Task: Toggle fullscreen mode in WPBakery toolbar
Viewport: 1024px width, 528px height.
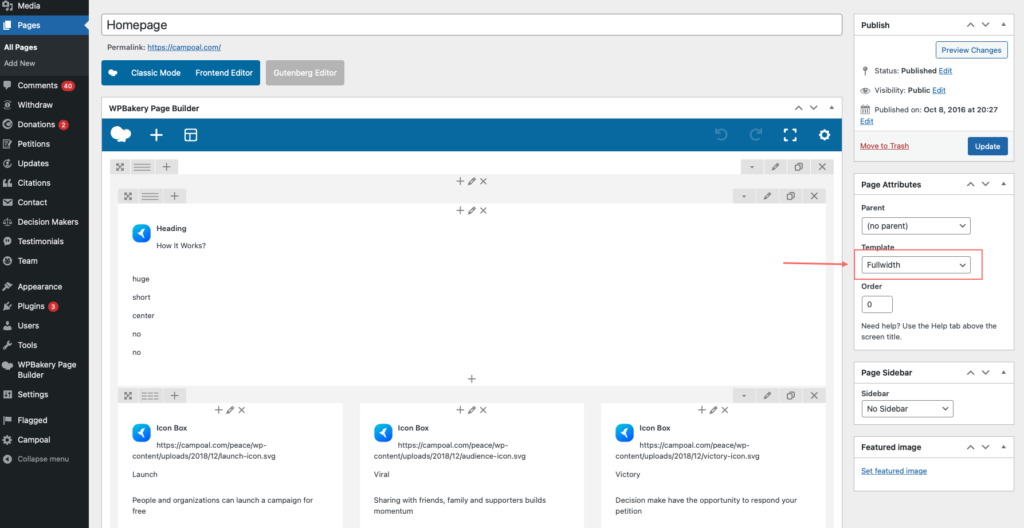Action: click(x=790, y=135)
